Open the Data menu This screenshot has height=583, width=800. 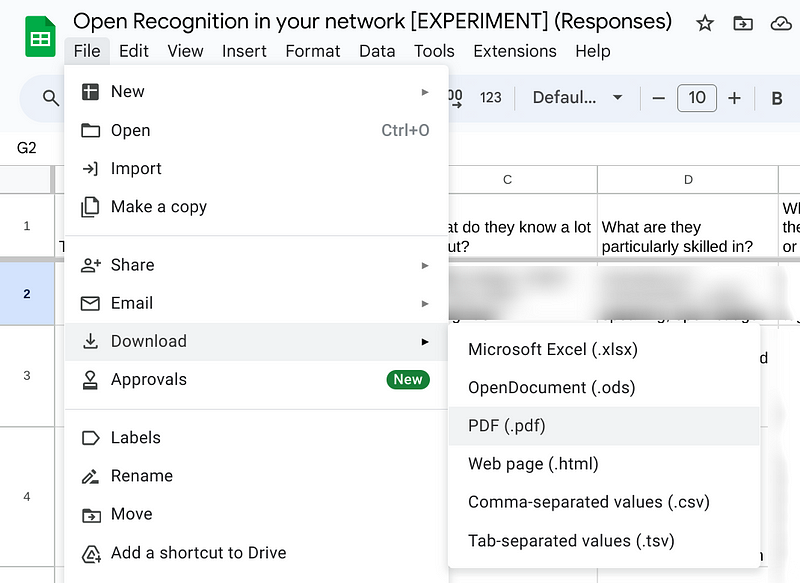click(377, 51)
